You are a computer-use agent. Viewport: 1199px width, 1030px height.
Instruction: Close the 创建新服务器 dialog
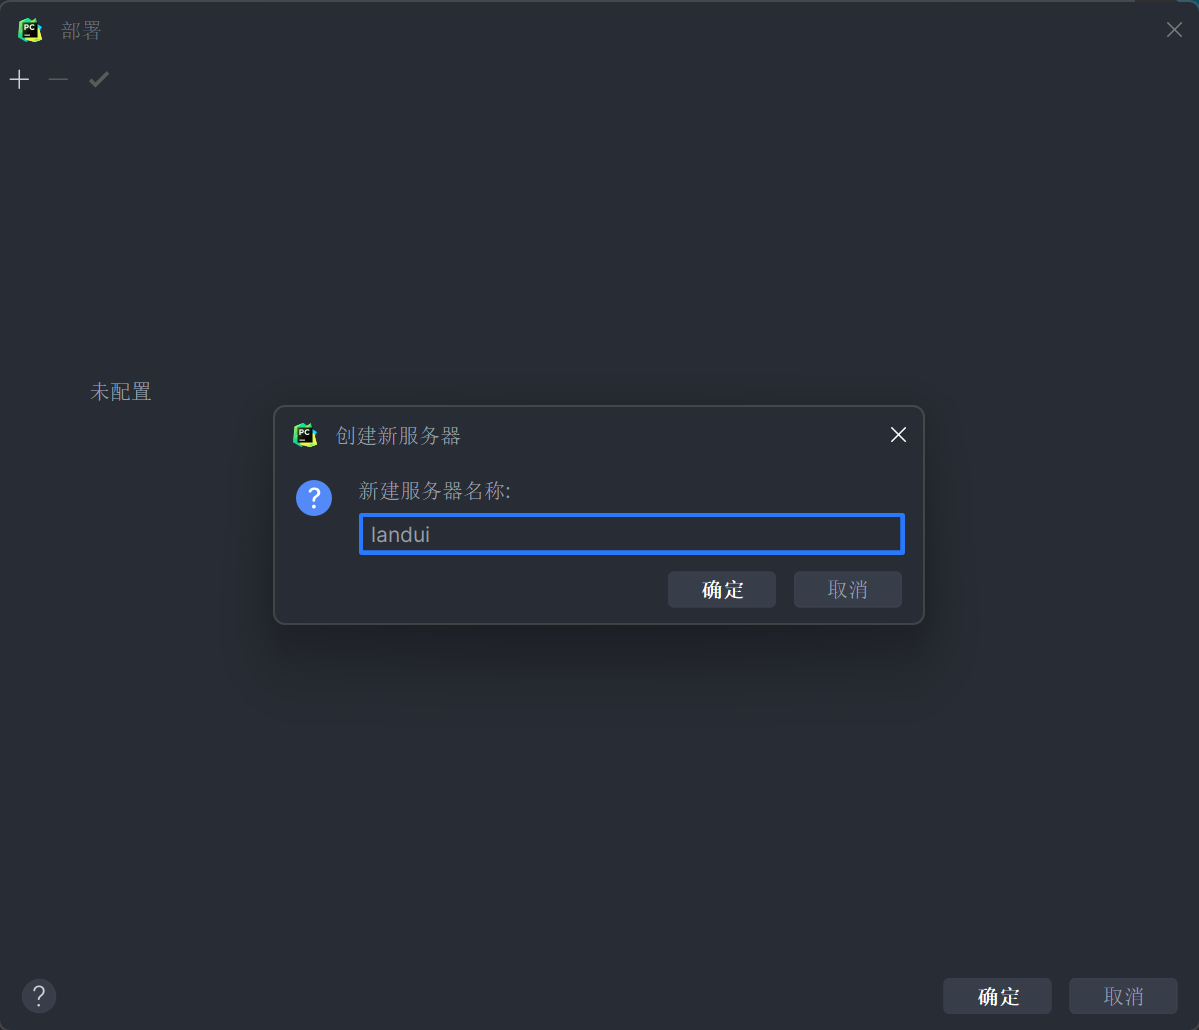coord(898,435)
